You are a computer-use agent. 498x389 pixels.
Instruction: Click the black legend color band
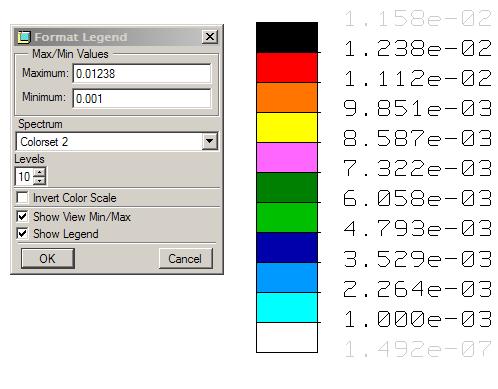point(287,37)
